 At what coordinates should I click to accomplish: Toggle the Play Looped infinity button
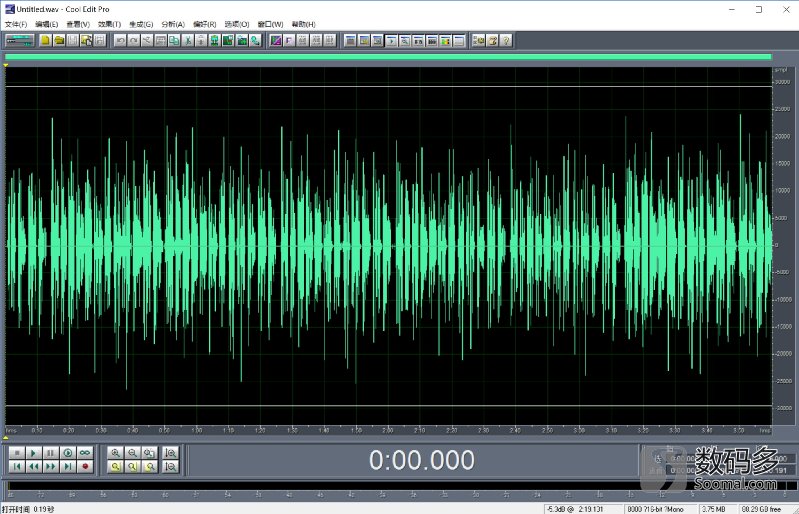(x=85, y=453)
